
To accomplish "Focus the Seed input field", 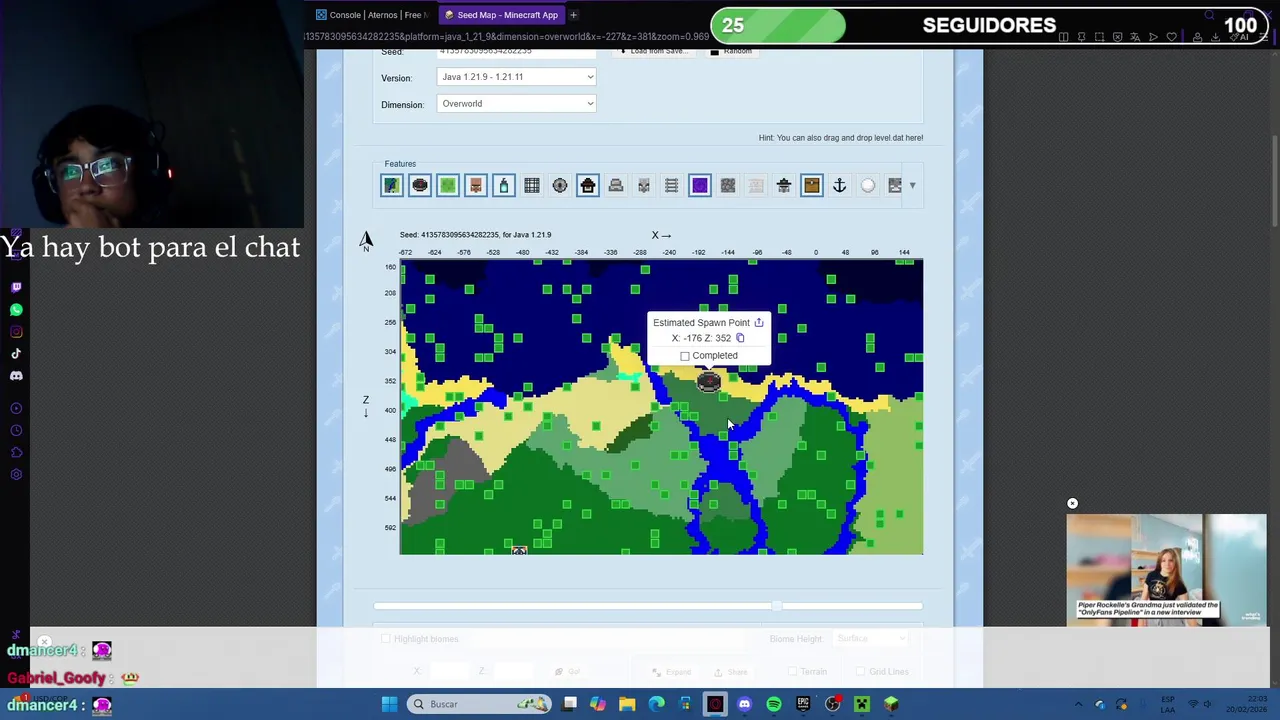I will [516, 51].
